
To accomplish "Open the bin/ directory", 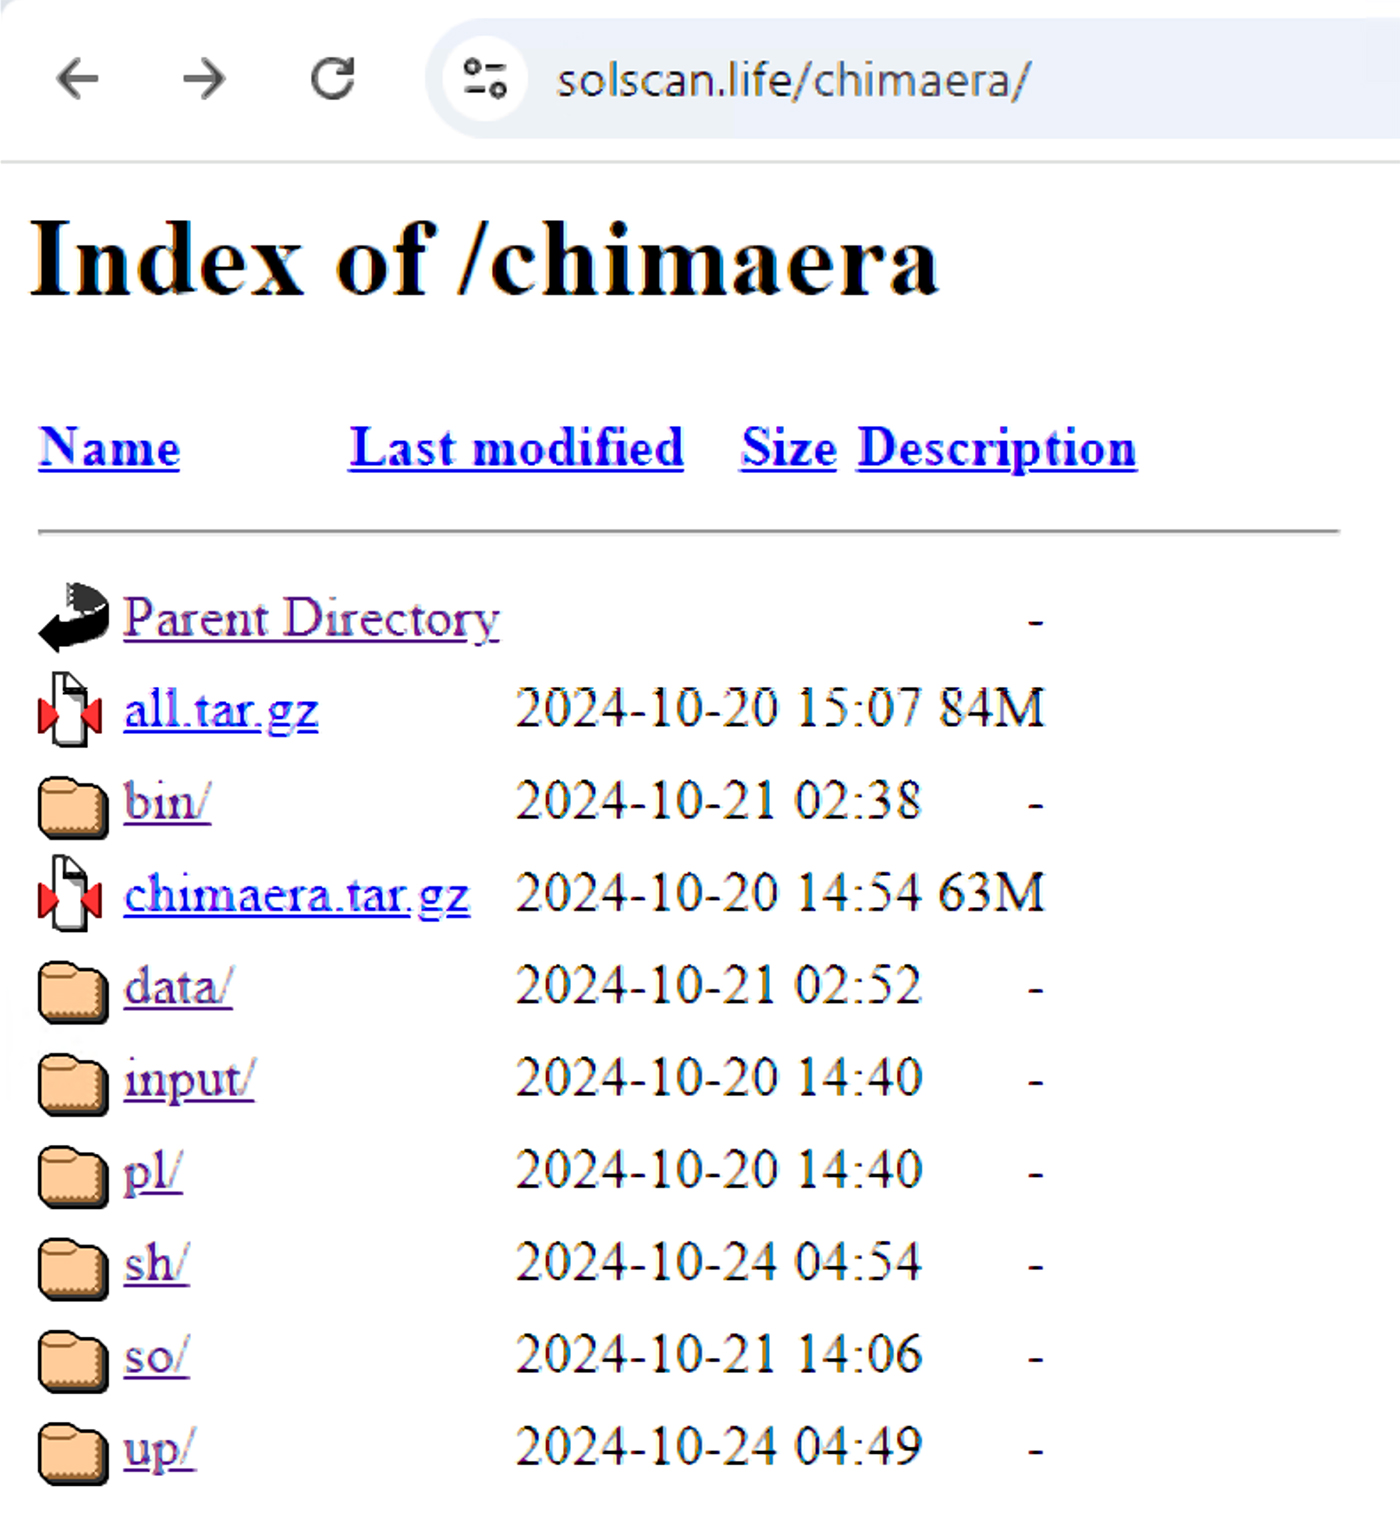I will 167,802.
